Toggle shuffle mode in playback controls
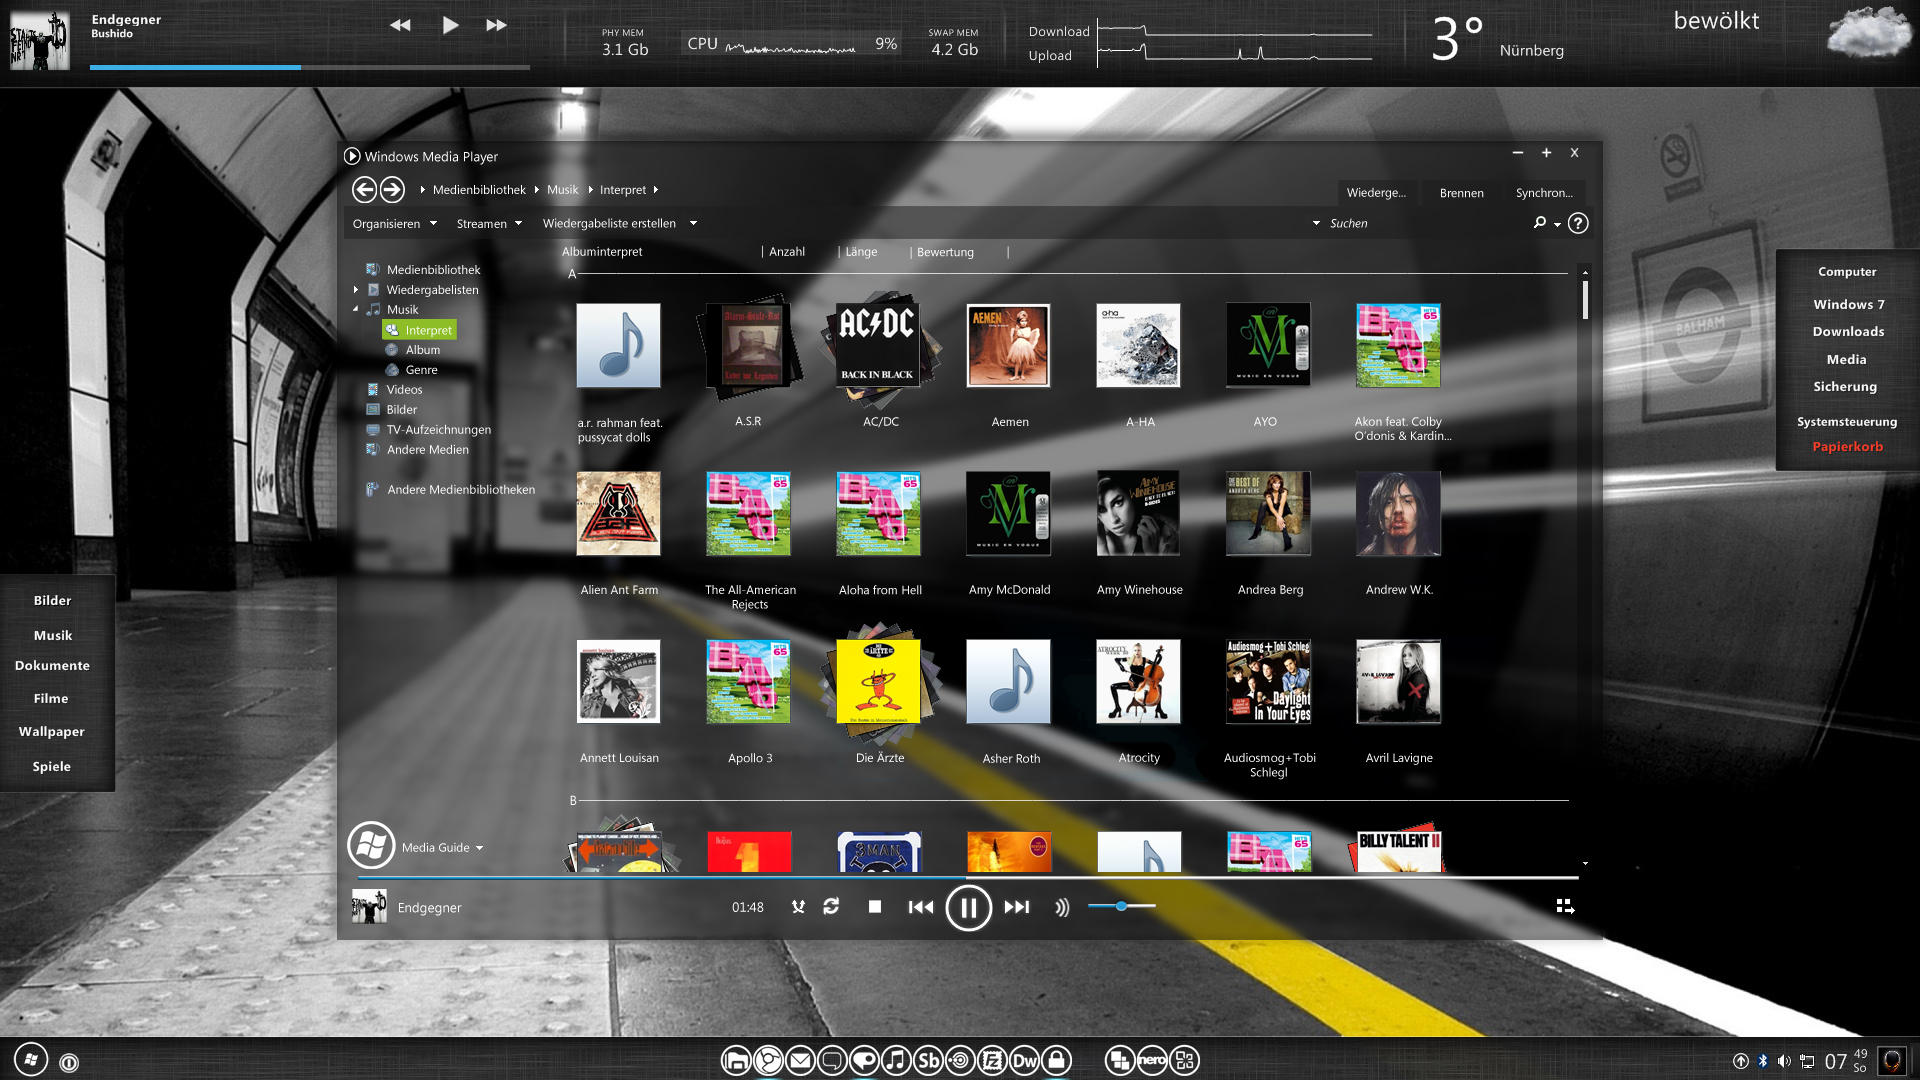Image resolution: width=1920 pixels, height=1080 pixels. pos(798,907)
